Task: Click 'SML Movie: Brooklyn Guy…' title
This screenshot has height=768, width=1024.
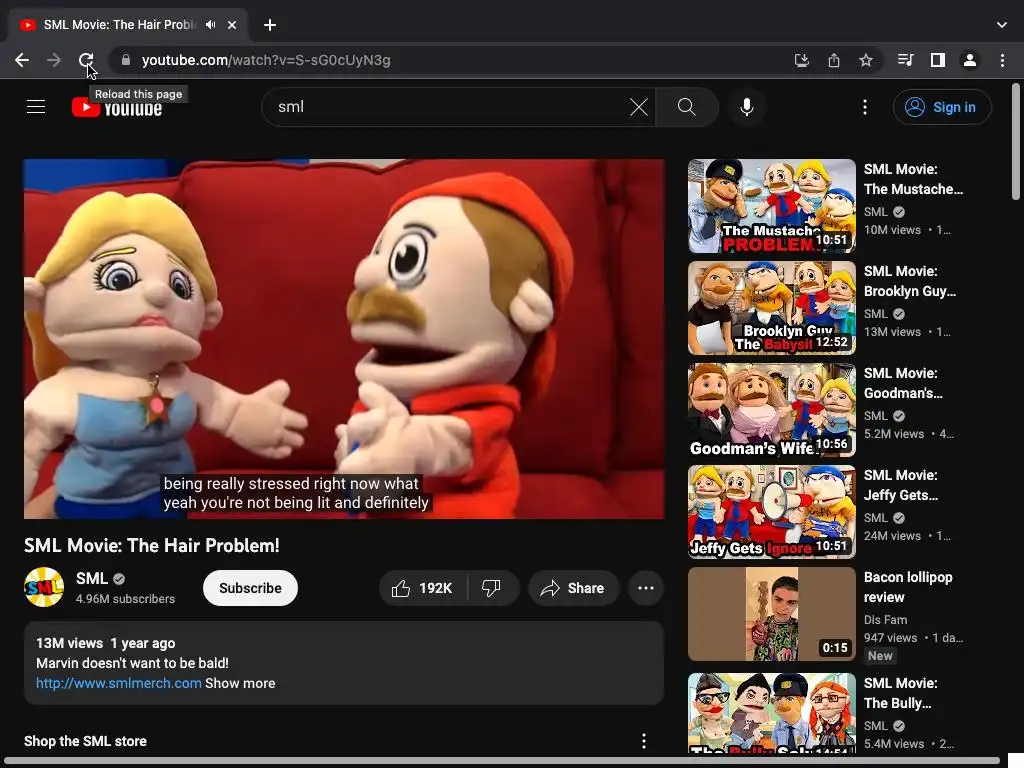Action: [x=910, y=281]
